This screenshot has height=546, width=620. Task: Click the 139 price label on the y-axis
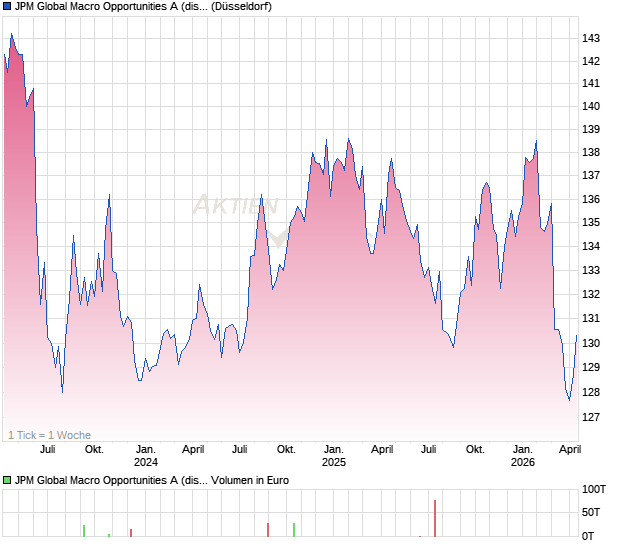click(590, 129)
